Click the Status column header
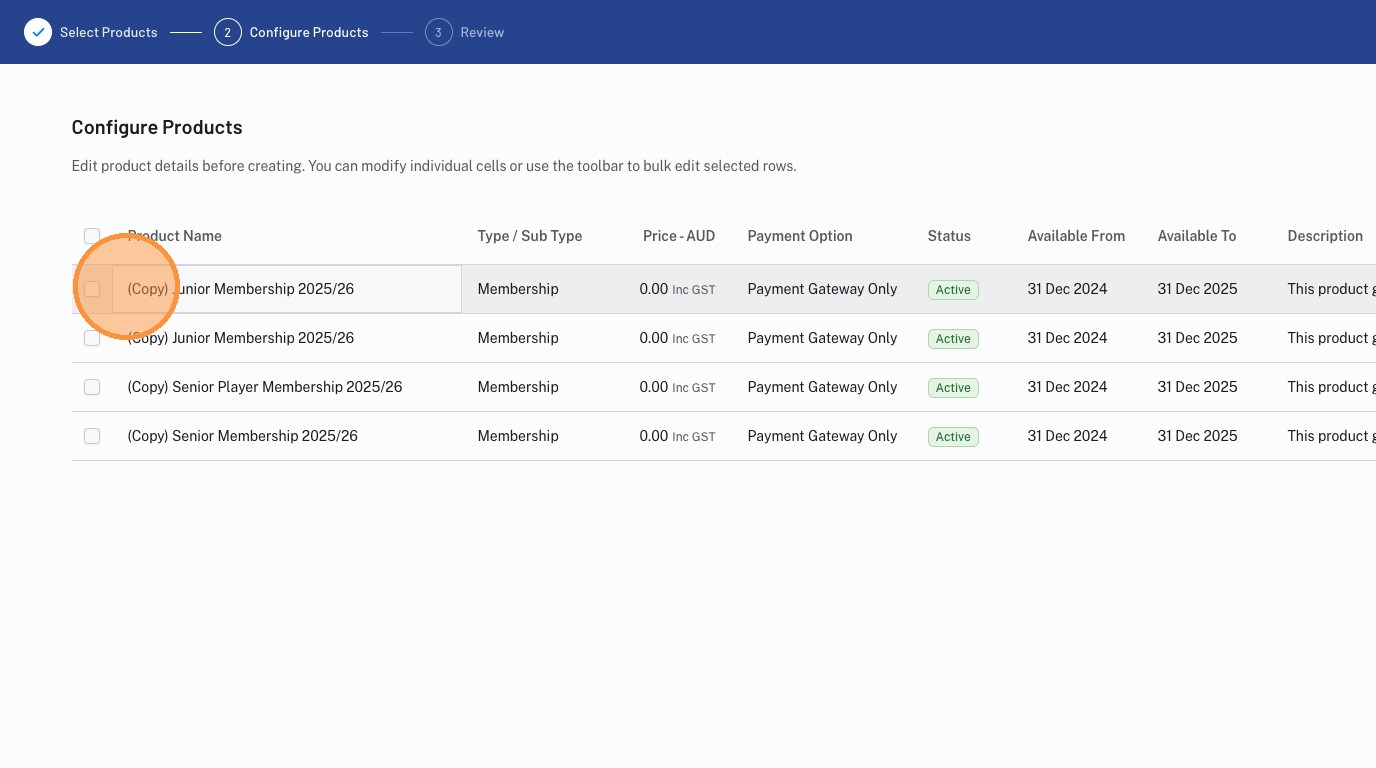This screenshot has height=768, width=1376. point(949,236)
